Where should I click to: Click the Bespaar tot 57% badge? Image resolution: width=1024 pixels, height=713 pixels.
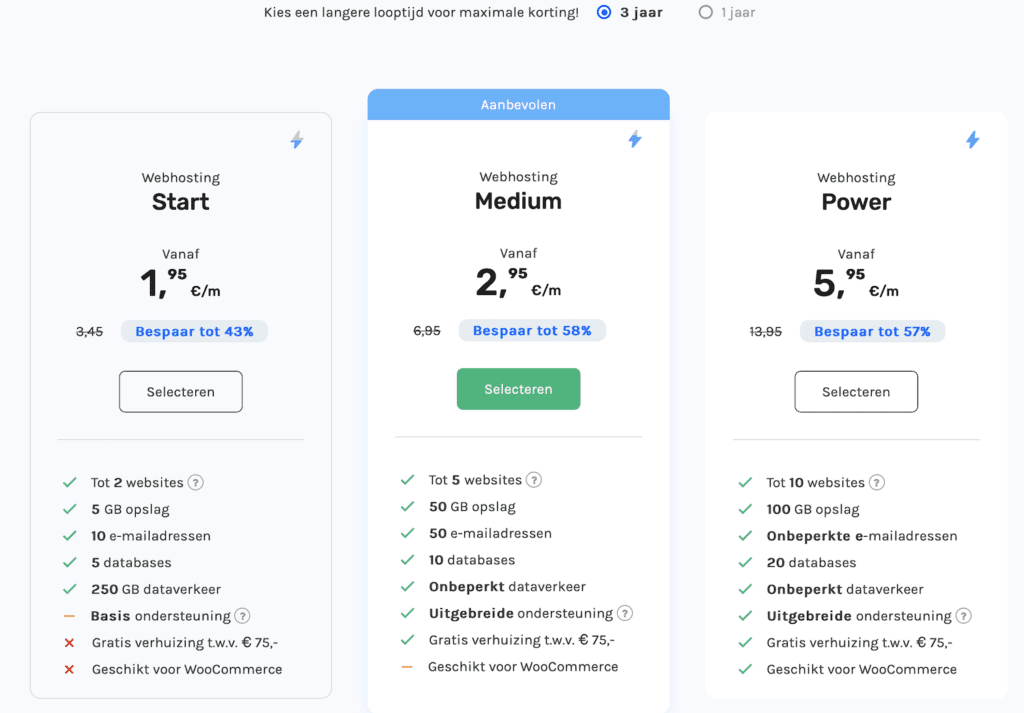click(872, 331)
